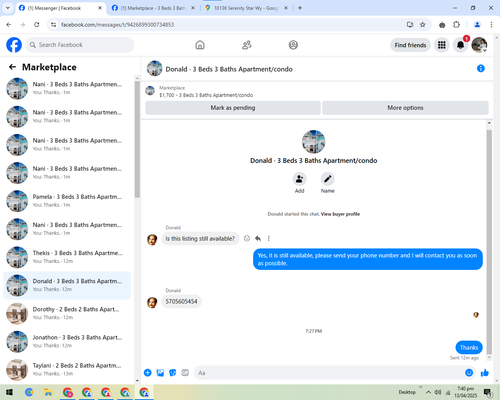Image resolution: width=500 pixels, height=400 pixels.
Task: Bookmark this page with the star icon
Action: click(423, 24)
